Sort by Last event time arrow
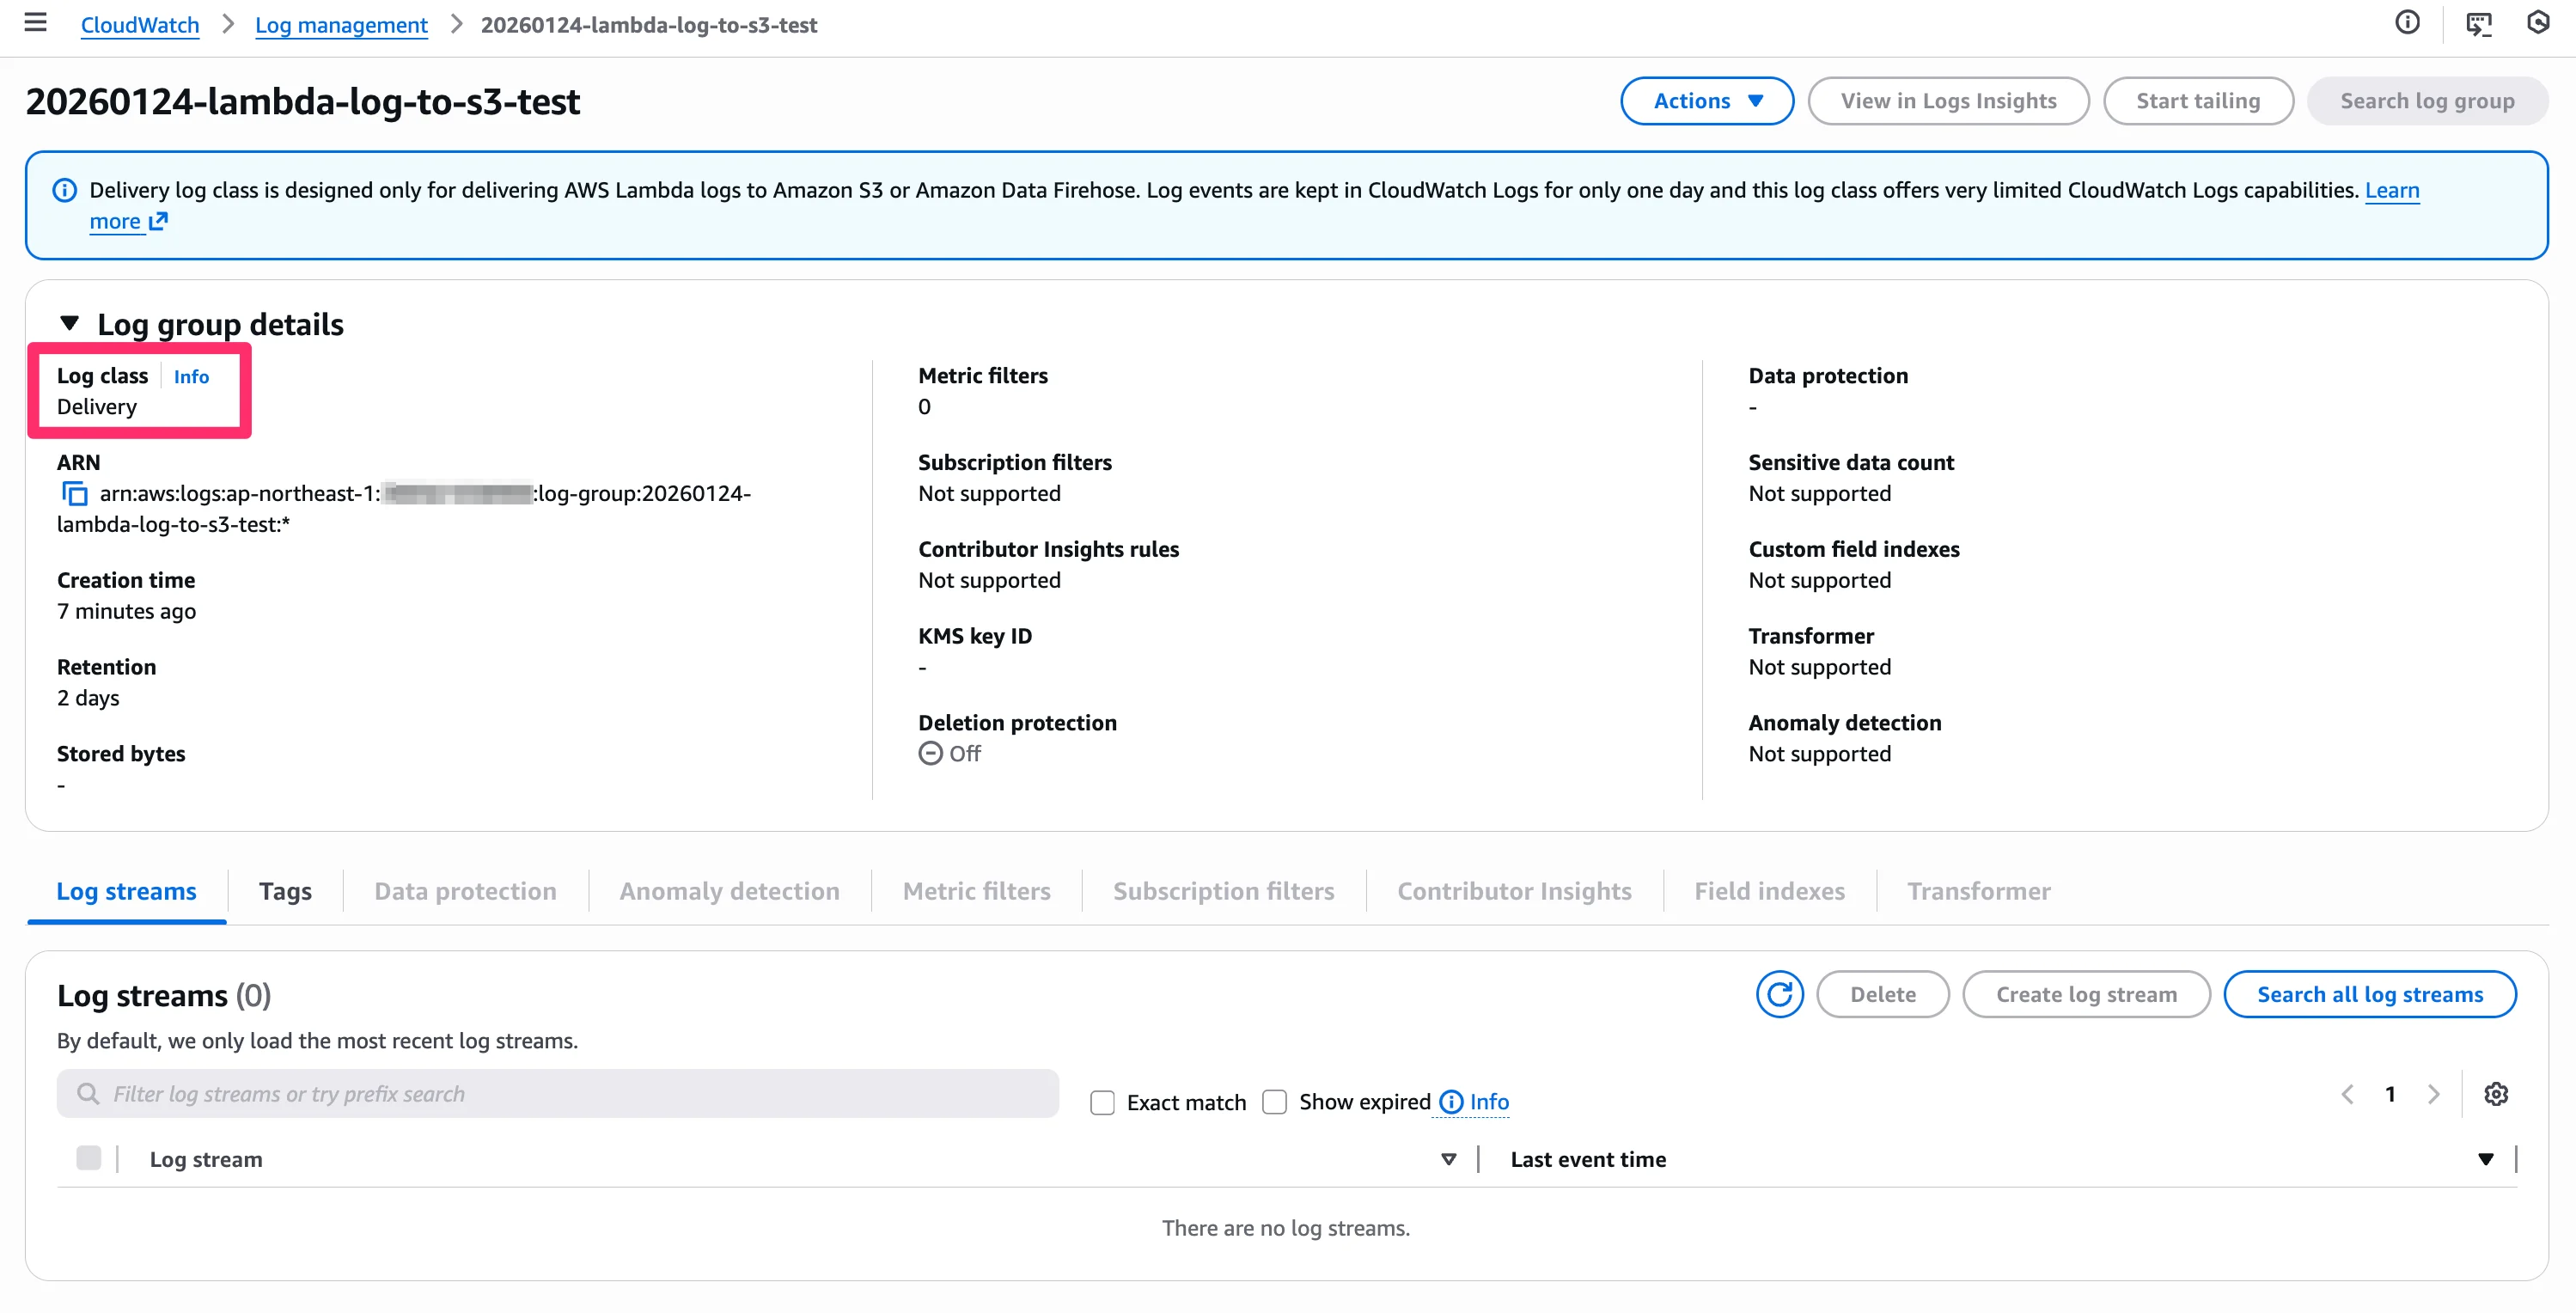Image resolution: width=2576 pixels, height=1313 pixels. click(2485, 1159)
